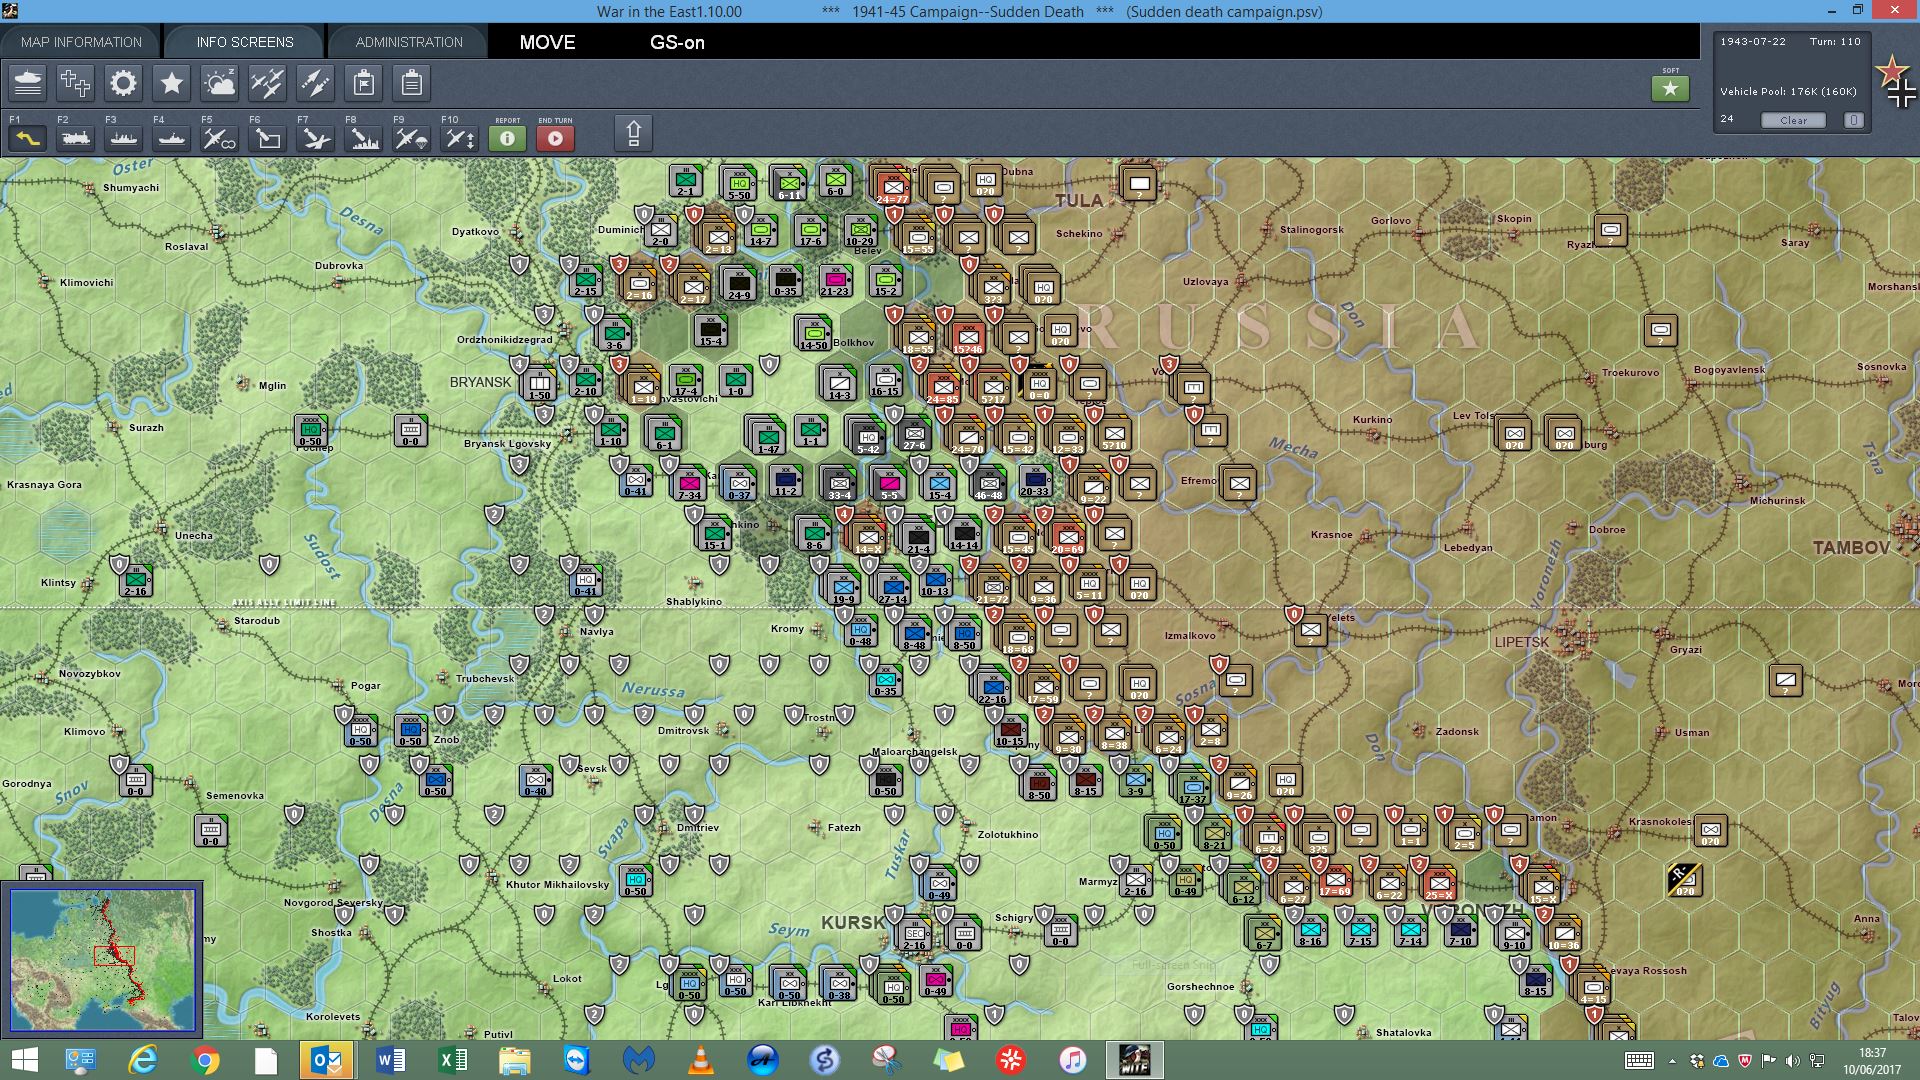Viewport: 1920px width, 1080px height.
Task: Toggle the SOFT factors green star button
Action: pyautogui.click(x=1670, y=89)
